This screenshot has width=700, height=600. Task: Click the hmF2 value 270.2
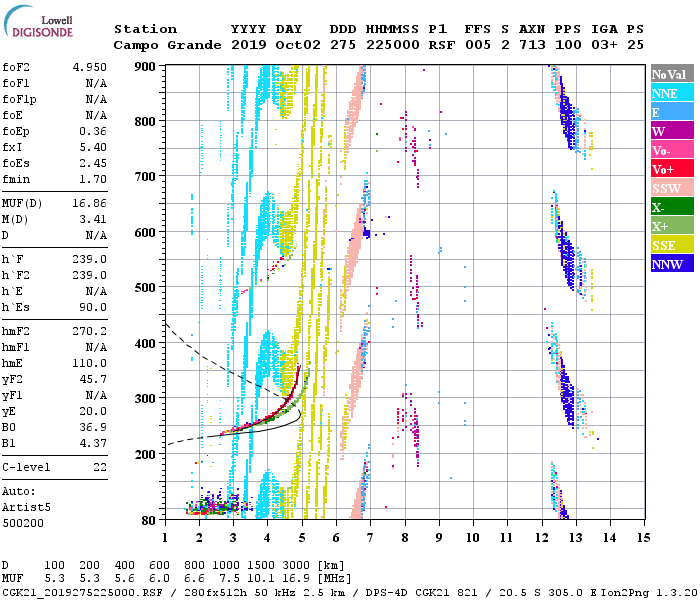pos(90,331)
